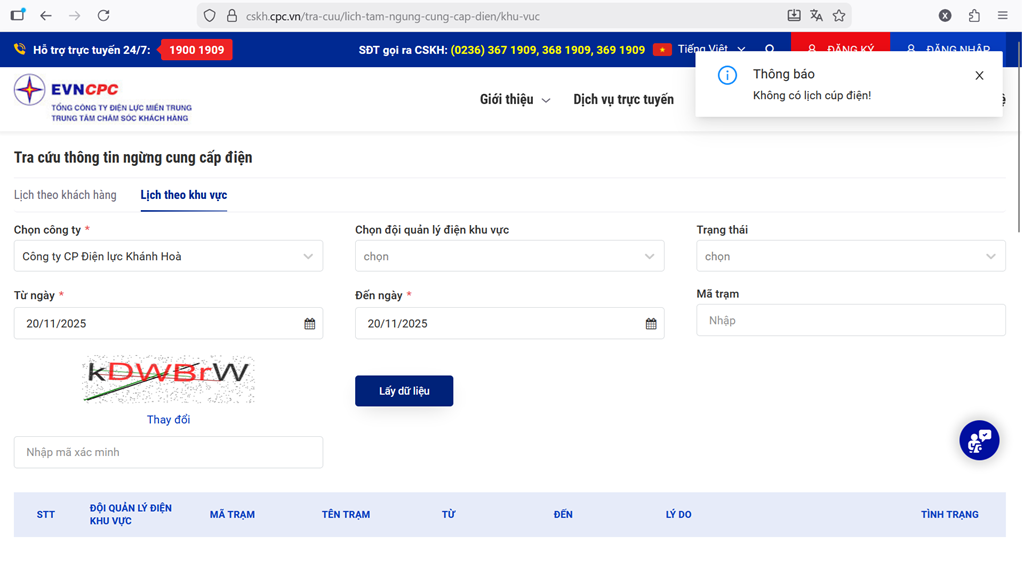Viewport: 1024px width, 576px height.
Task: Expand the Chọn công ty dropdown
Action: tap(168, 256)
